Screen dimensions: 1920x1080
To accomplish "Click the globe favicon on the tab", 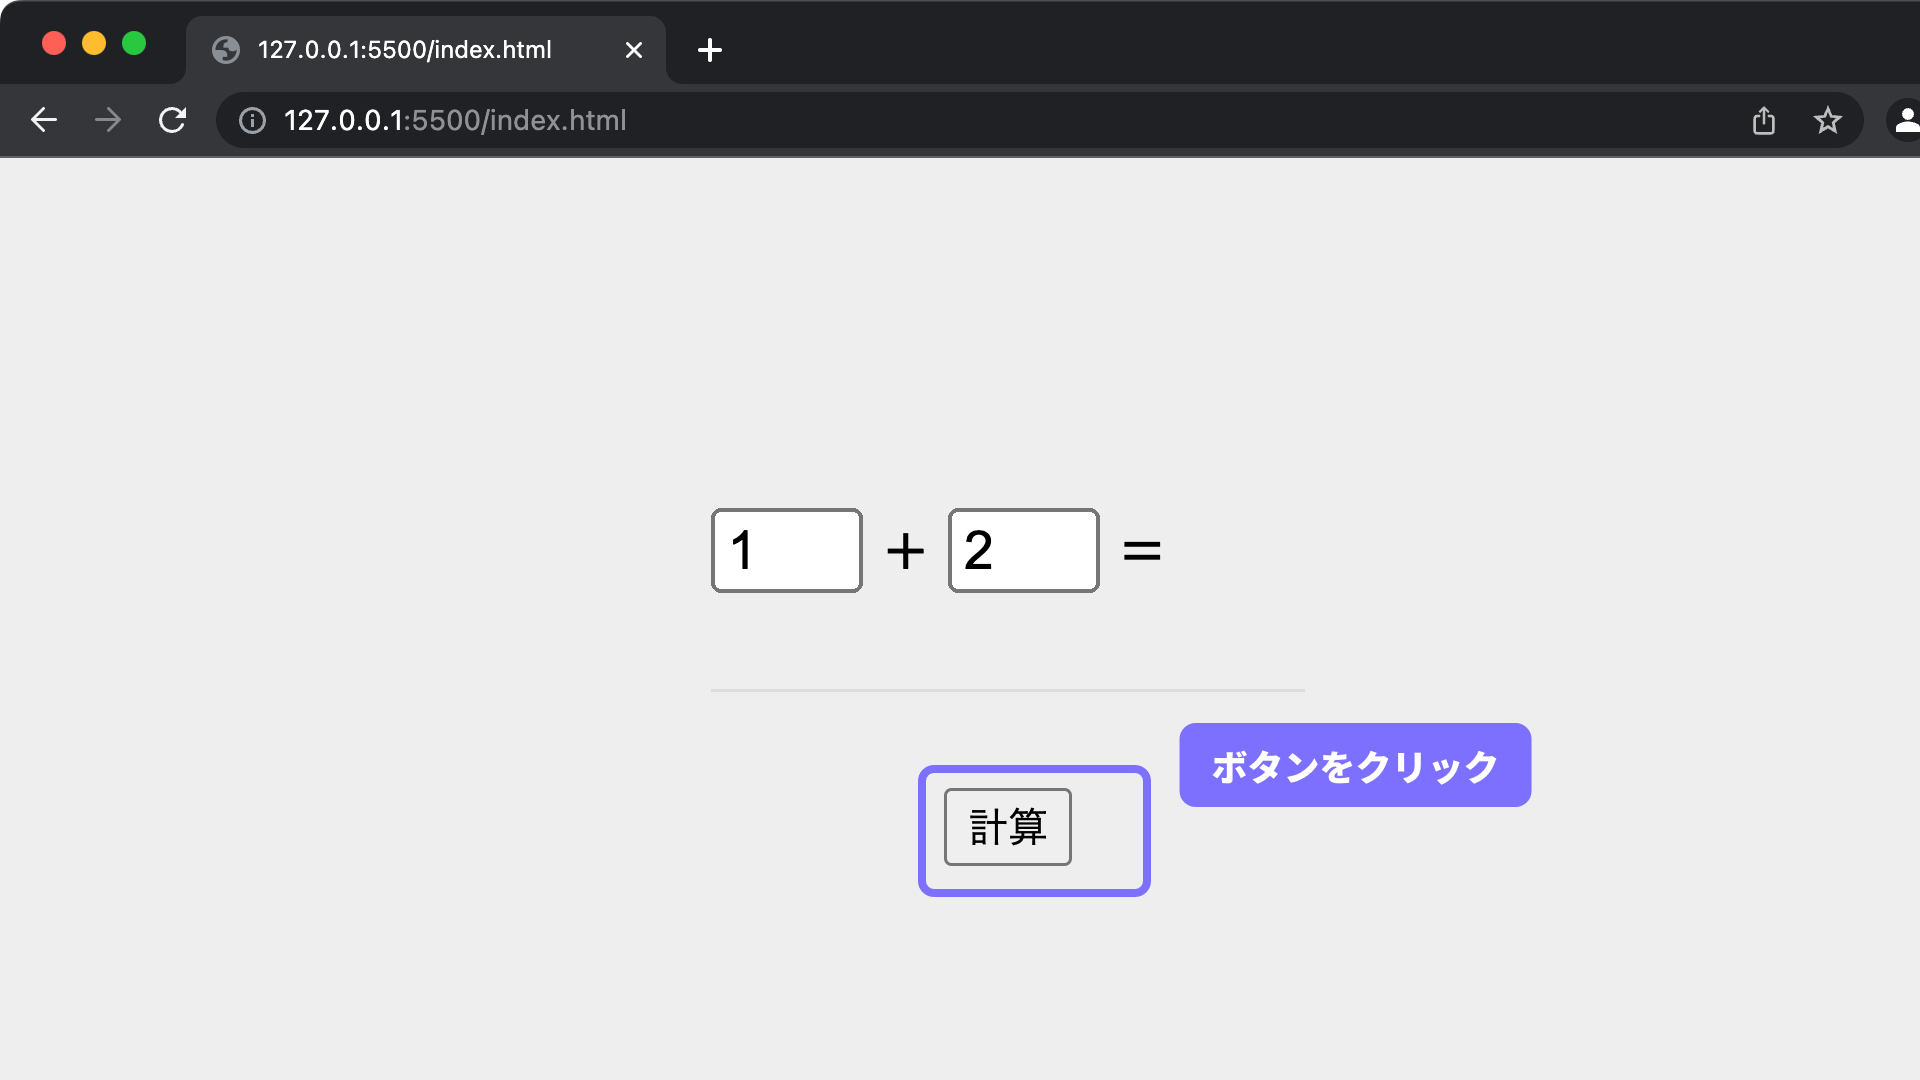I will point(226,50).
